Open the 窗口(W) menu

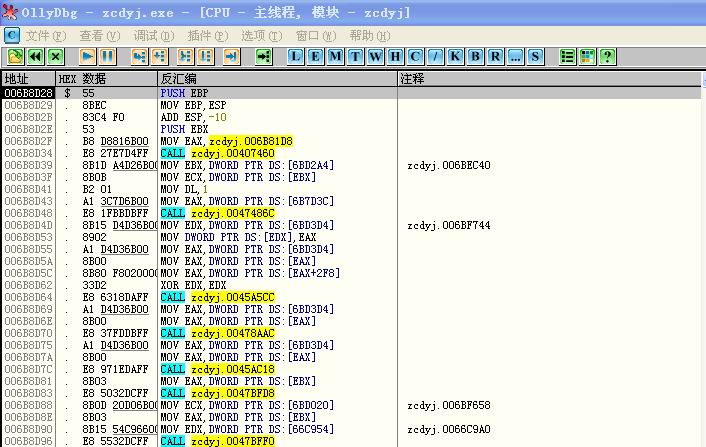coord(316,36)
